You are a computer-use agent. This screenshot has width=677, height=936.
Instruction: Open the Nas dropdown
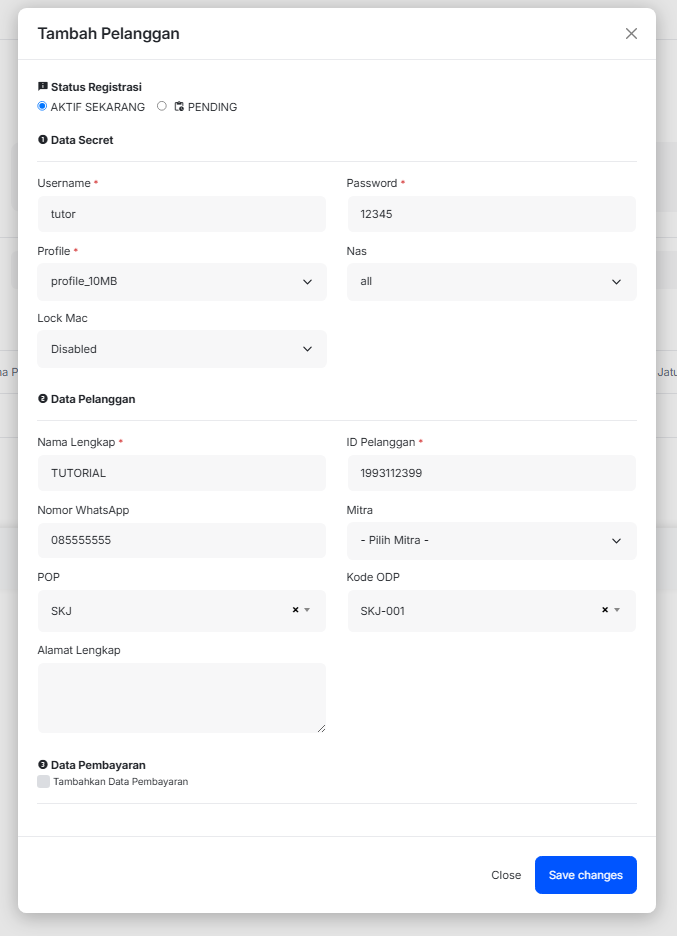pyautogui.click(x=491, y=282)
